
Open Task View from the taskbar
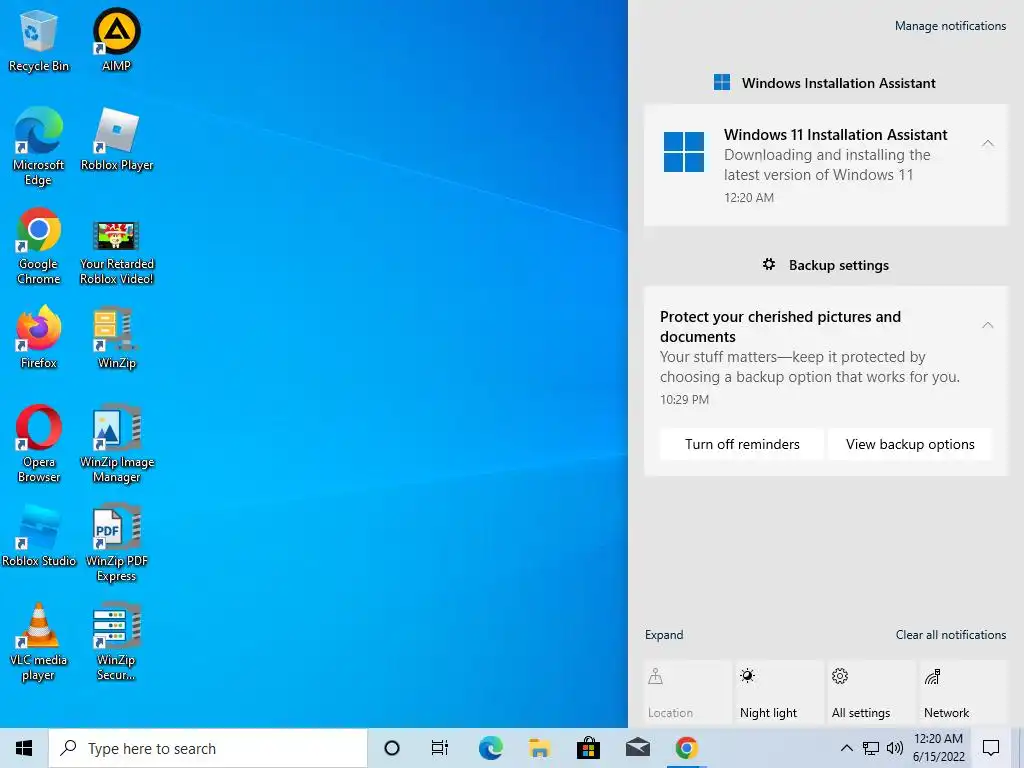click(x=440, y=748)
